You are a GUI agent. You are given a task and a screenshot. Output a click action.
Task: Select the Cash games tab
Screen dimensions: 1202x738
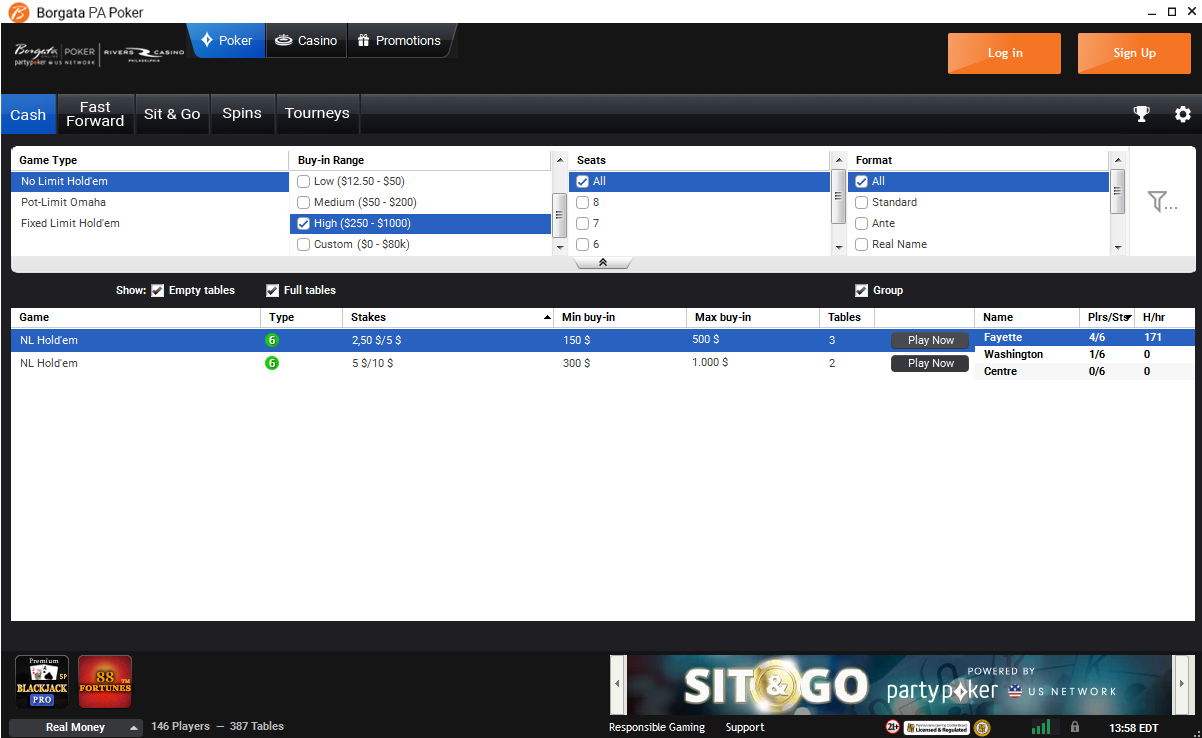pos(28,114)
